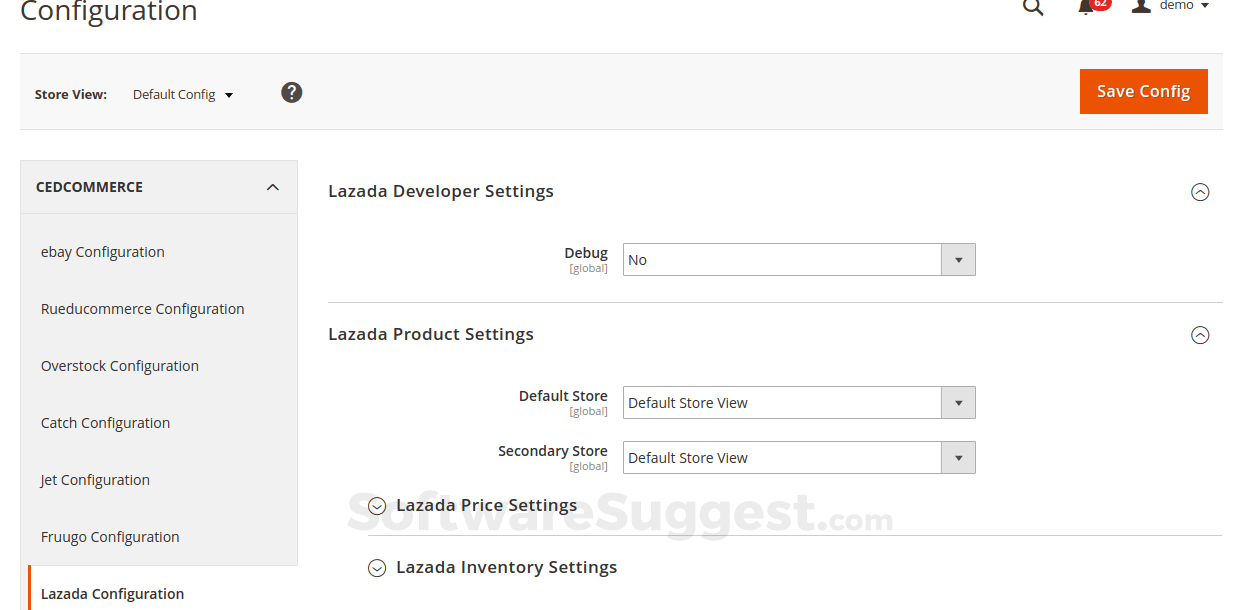
Task: Open the admin search
Action: 1032,8
